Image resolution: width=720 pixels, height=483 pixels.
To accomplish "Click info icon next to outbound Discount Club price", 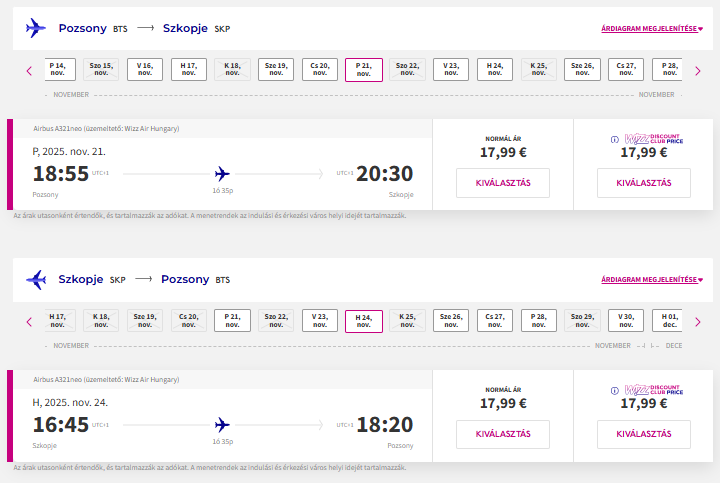I will click(x=613, y=139).
